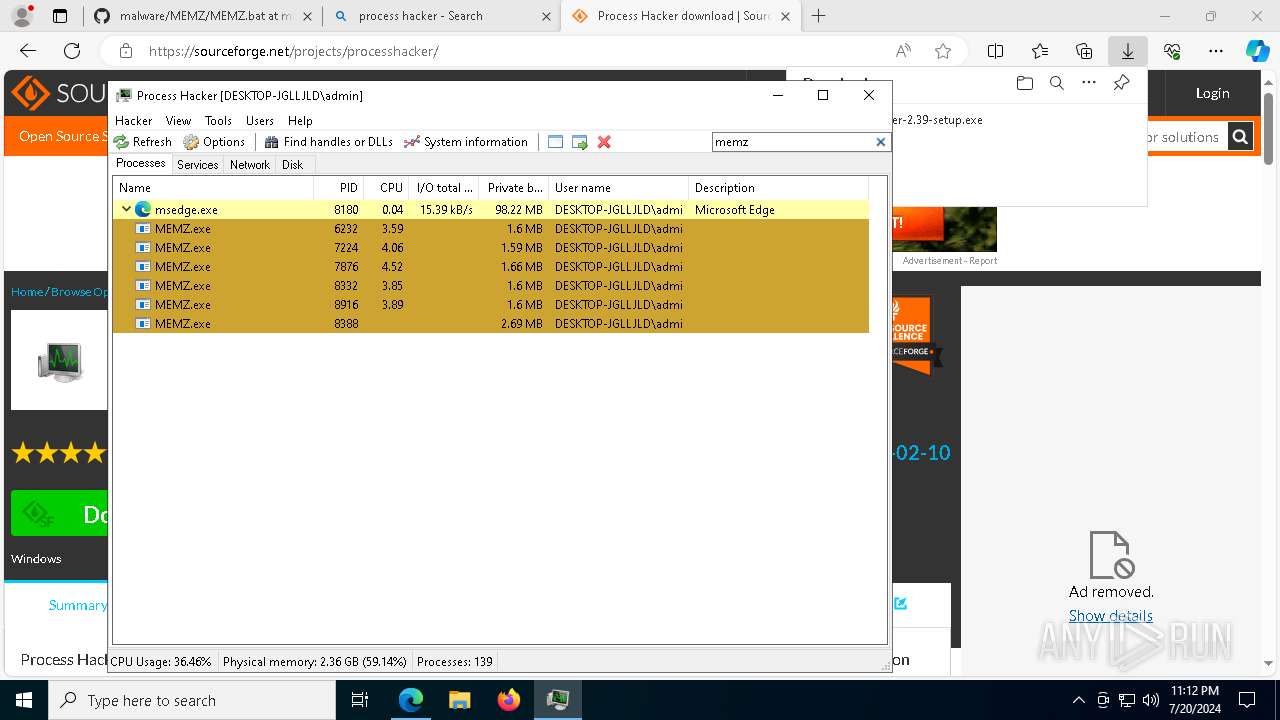
Task: Select the msedge.exe process row
Action: [491, 210]
